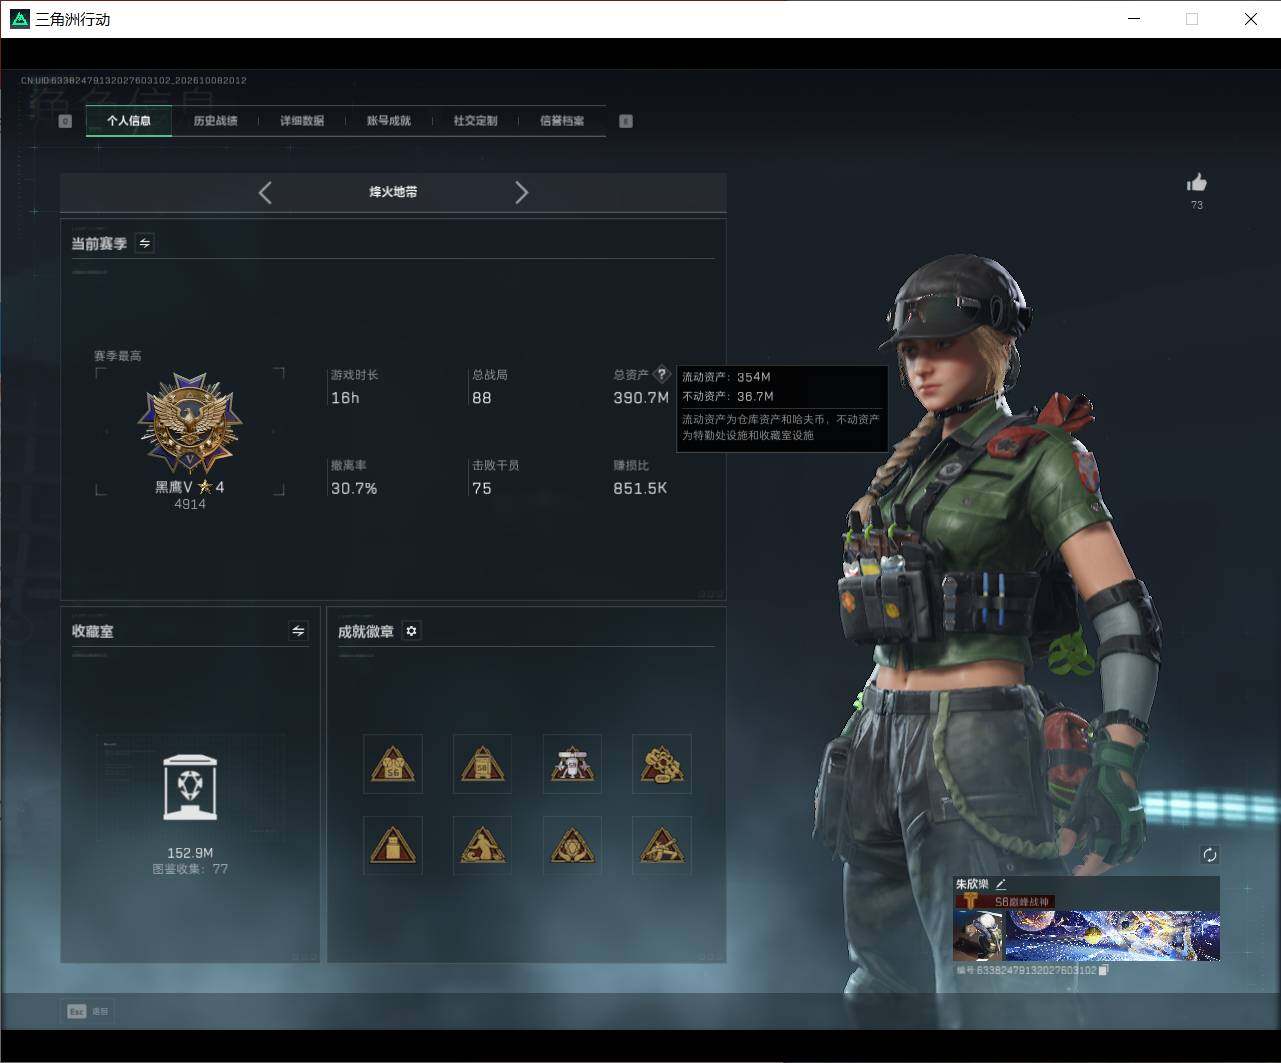This screenshot has width=1281, height=1063.
Task: Click the 黑鹰V rank medal emblem
Action: click(190, 424)
